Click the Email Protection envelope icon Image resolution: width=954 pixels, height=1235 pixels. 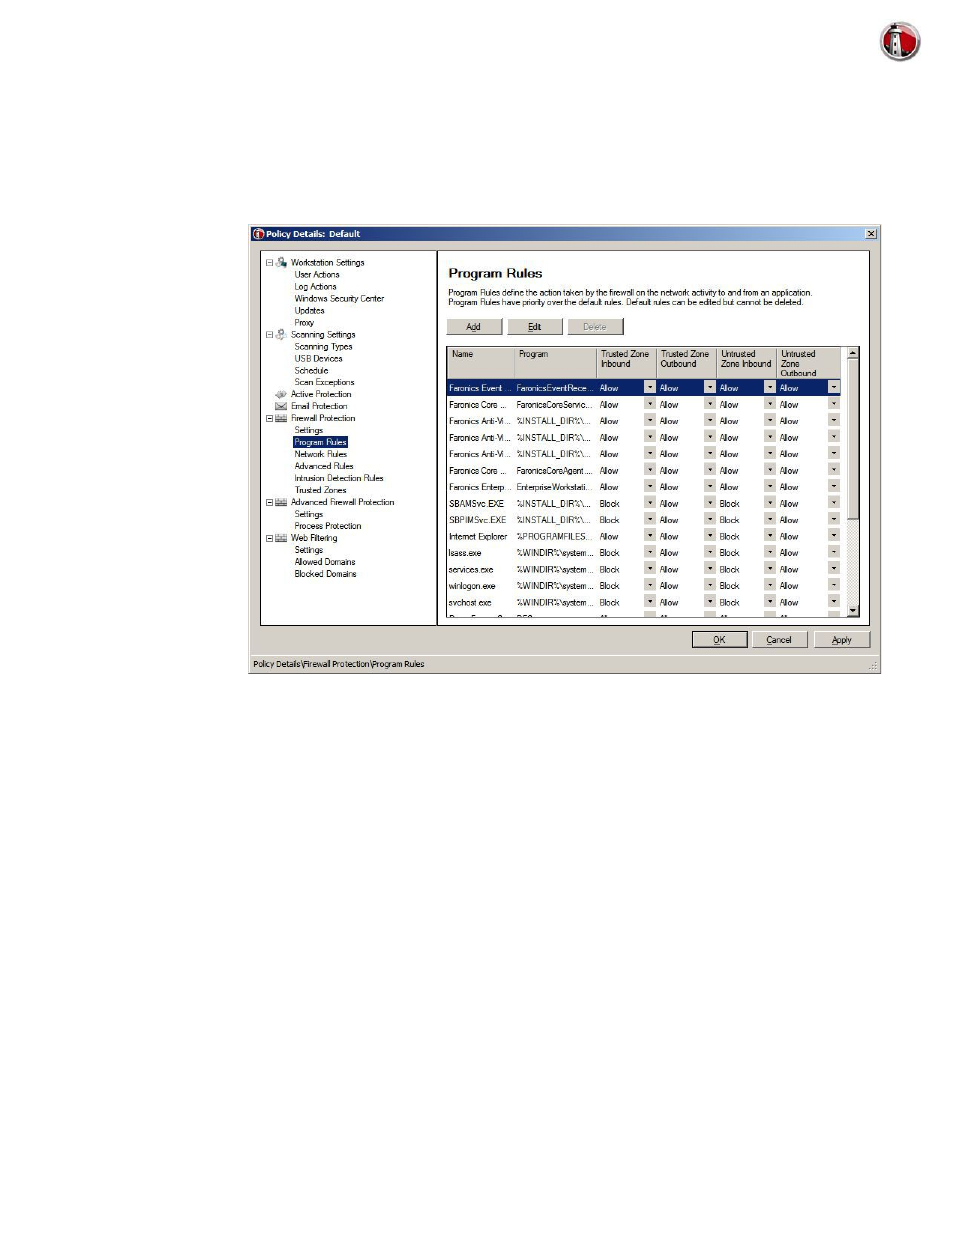281,406
